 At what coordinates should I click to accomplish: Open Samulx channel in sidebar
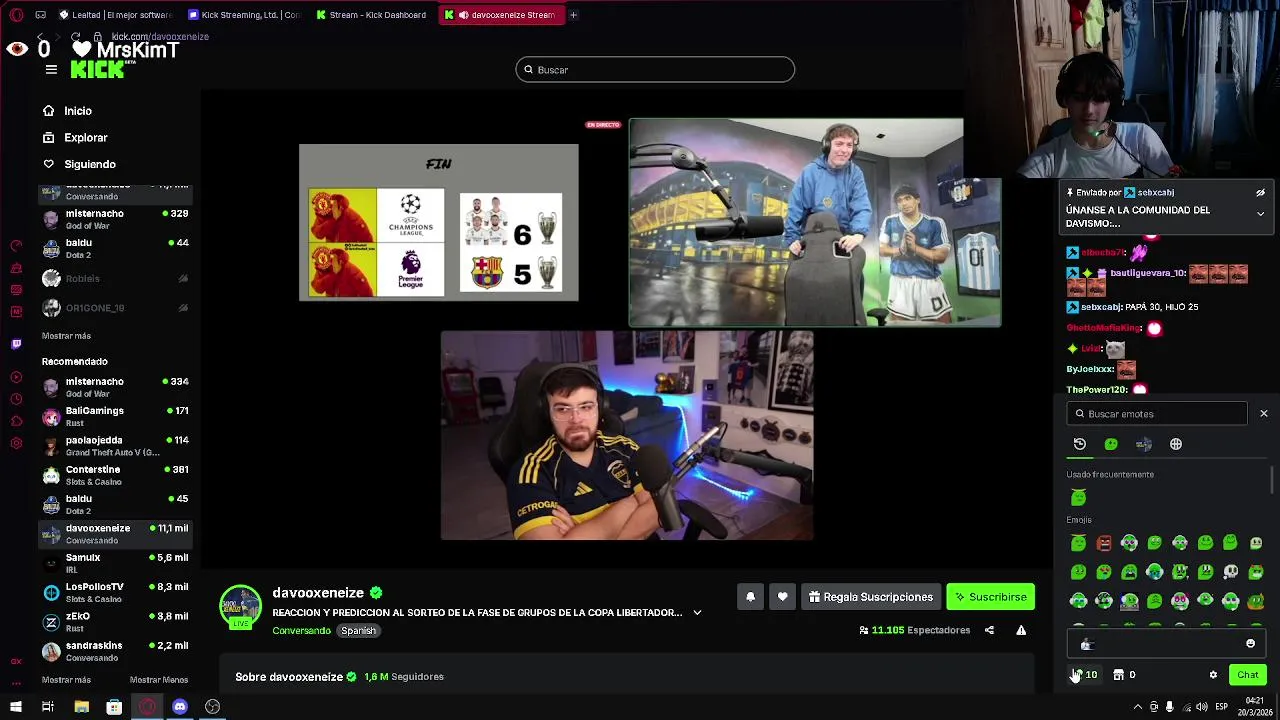(115, 563)
